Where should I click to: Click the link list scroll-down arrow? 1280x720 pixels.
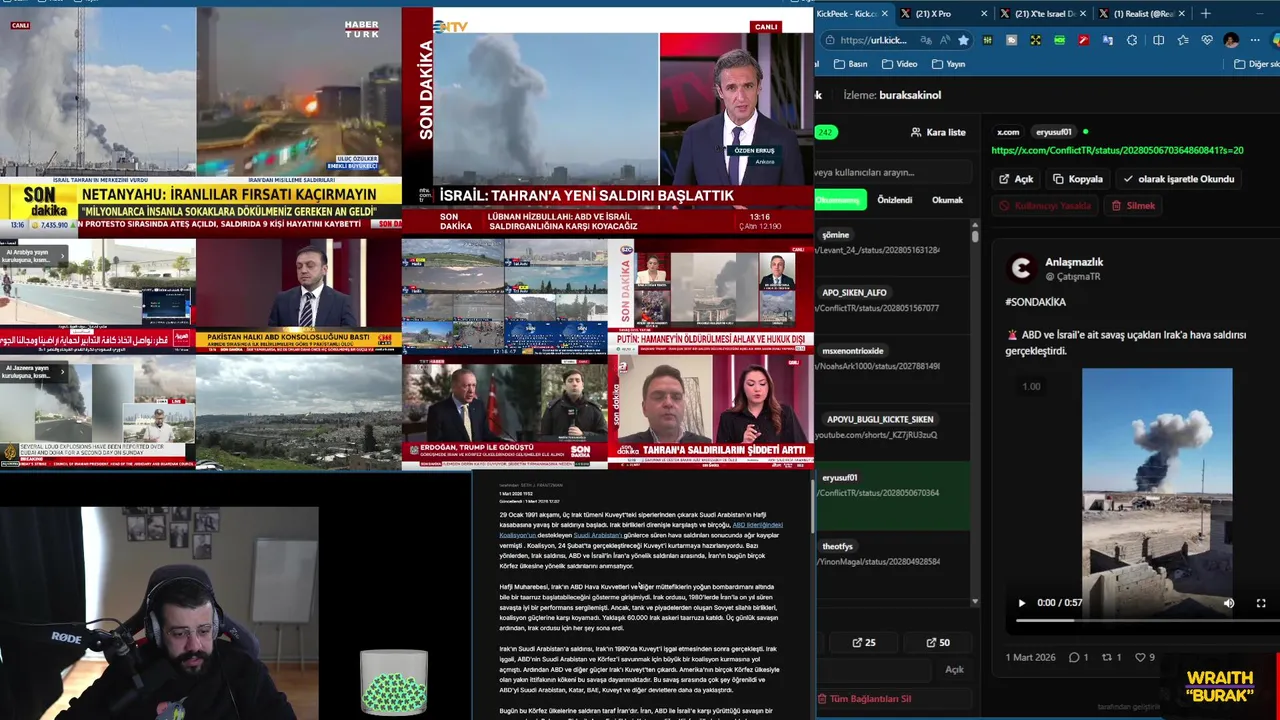click(x=975, y=602)
